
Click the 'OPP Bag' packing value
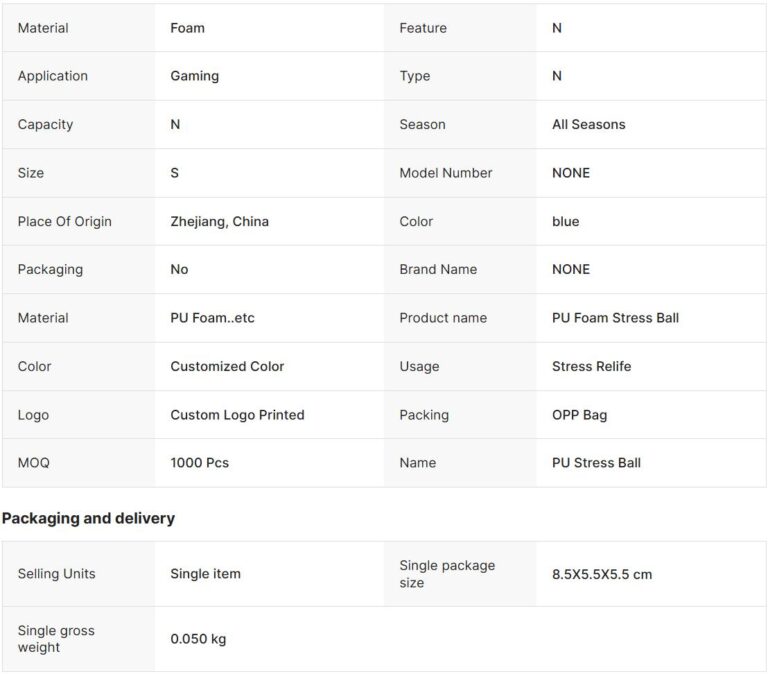point(579,415)
